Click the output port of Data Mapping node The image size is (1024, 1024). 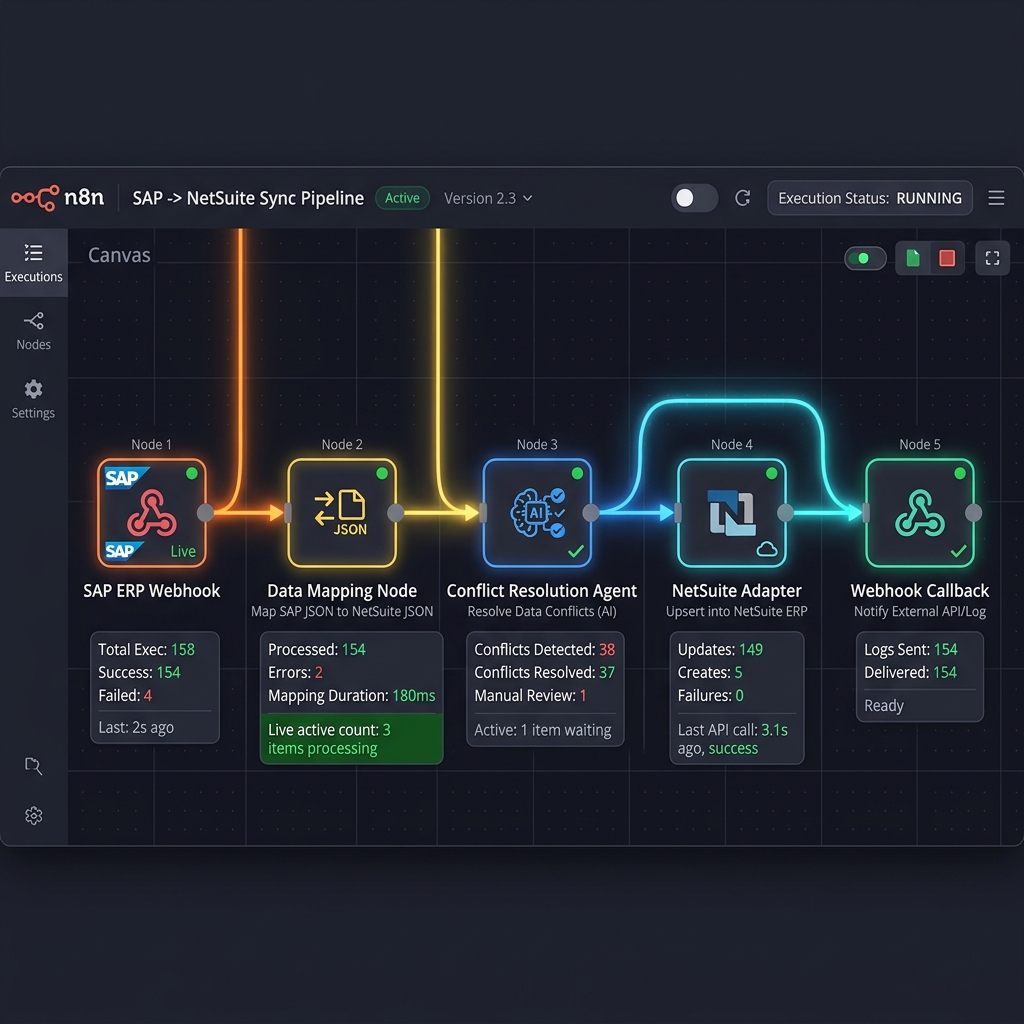tap(395, 513)
